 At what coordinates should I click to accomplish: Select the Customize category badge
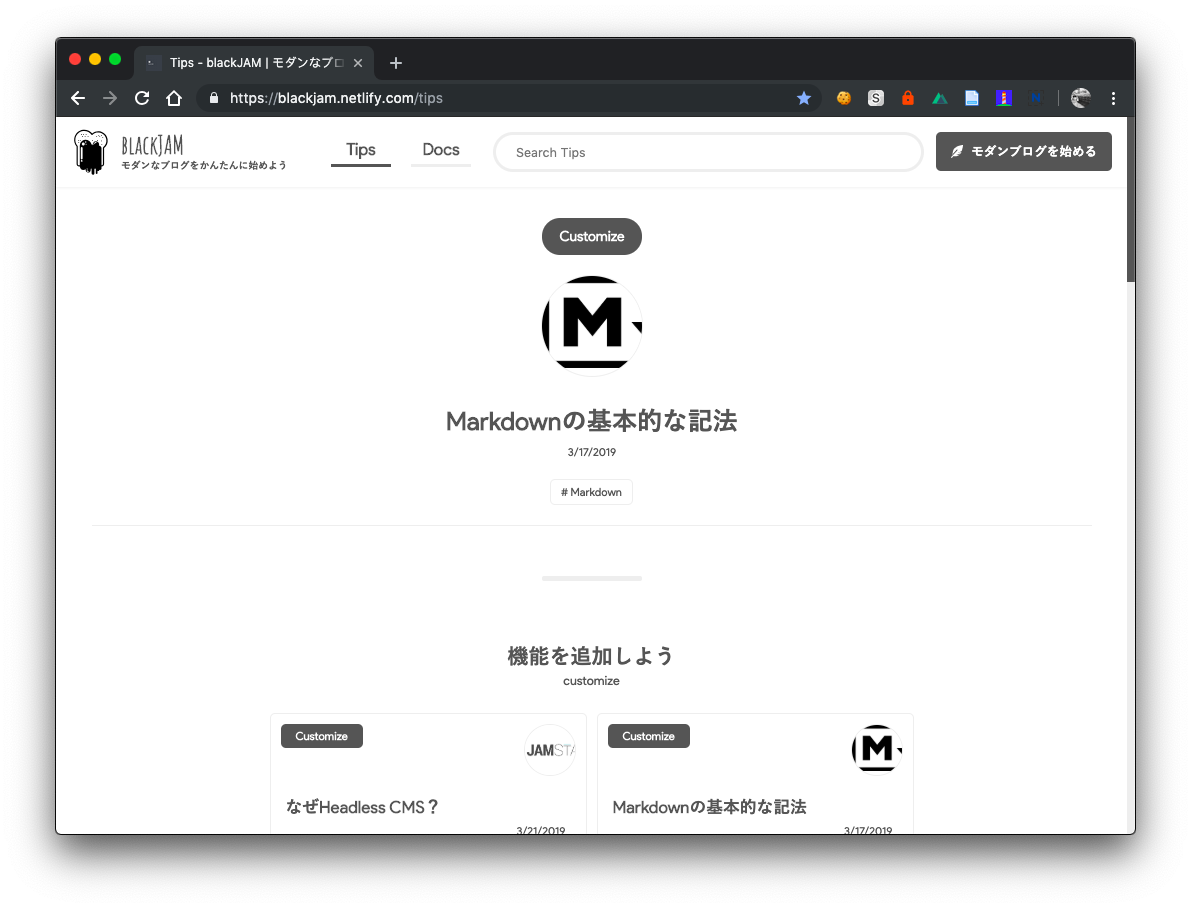point(591,236)
